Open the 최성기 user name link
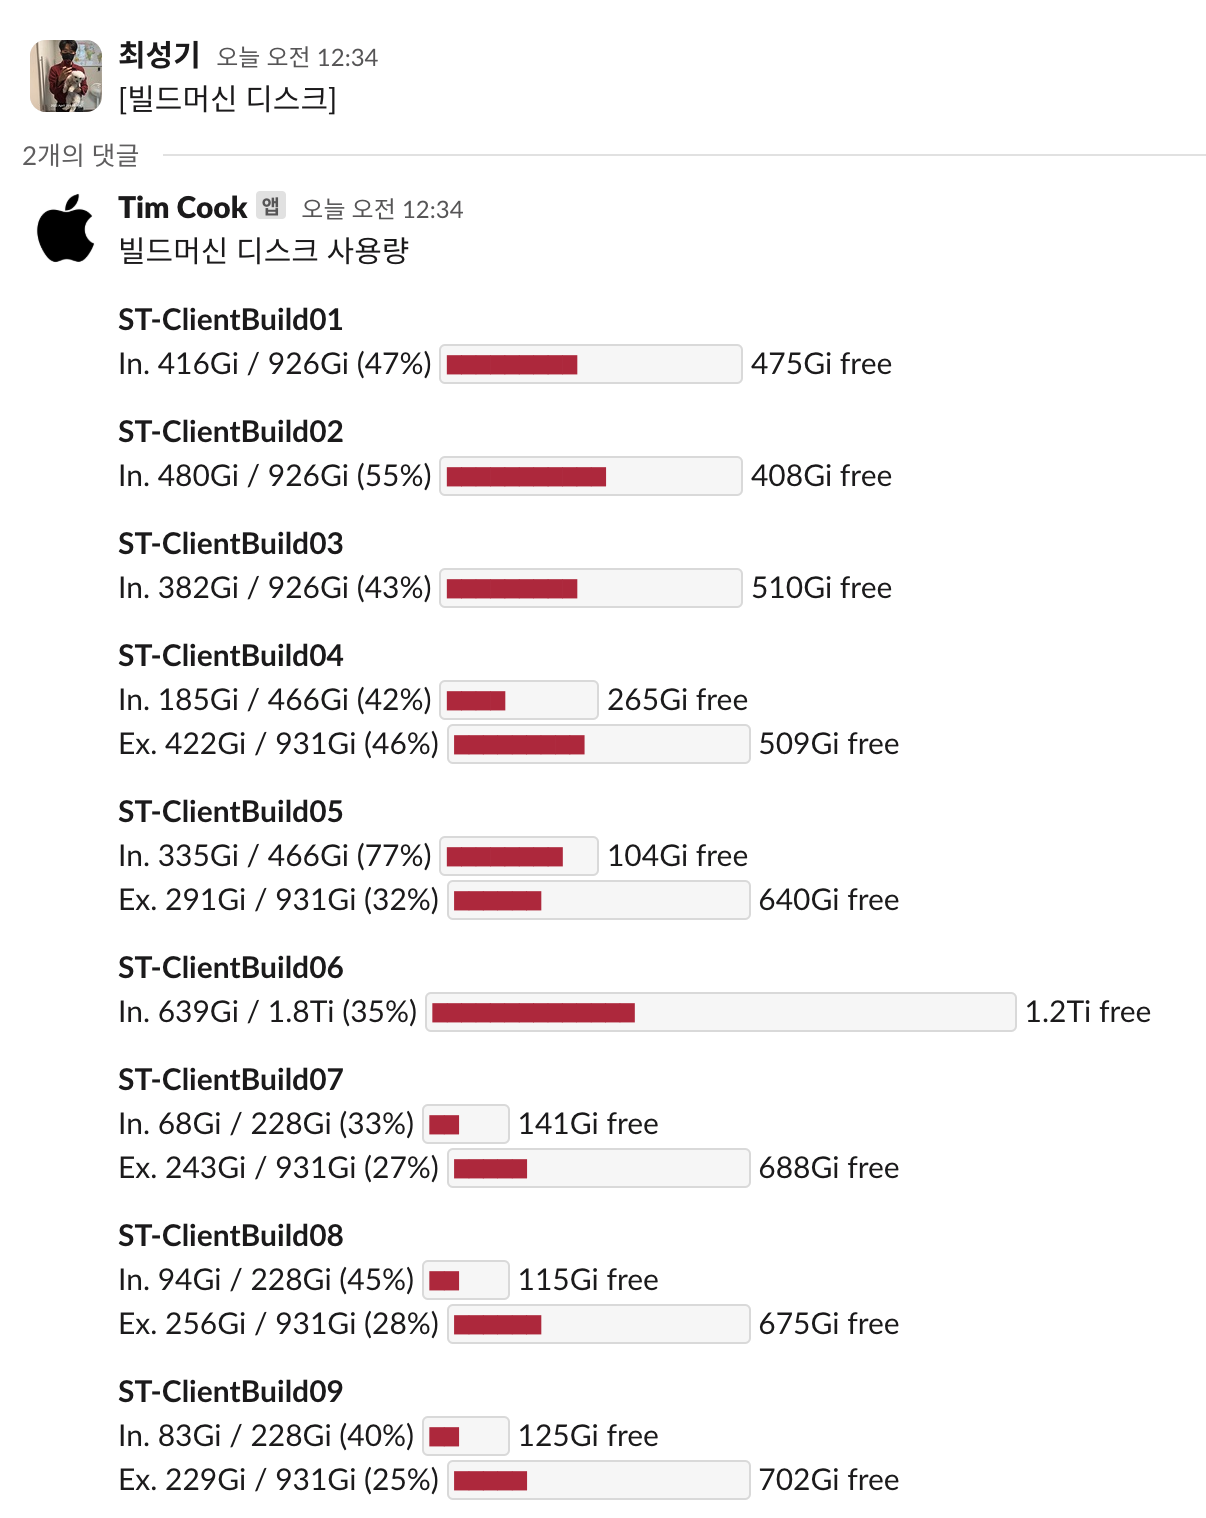 point(159,55)
